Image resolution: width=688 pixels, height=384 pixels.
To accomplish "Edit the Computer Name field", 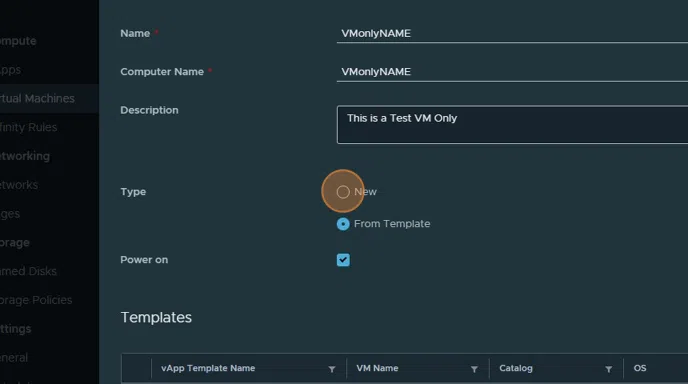I will [512, 72].
